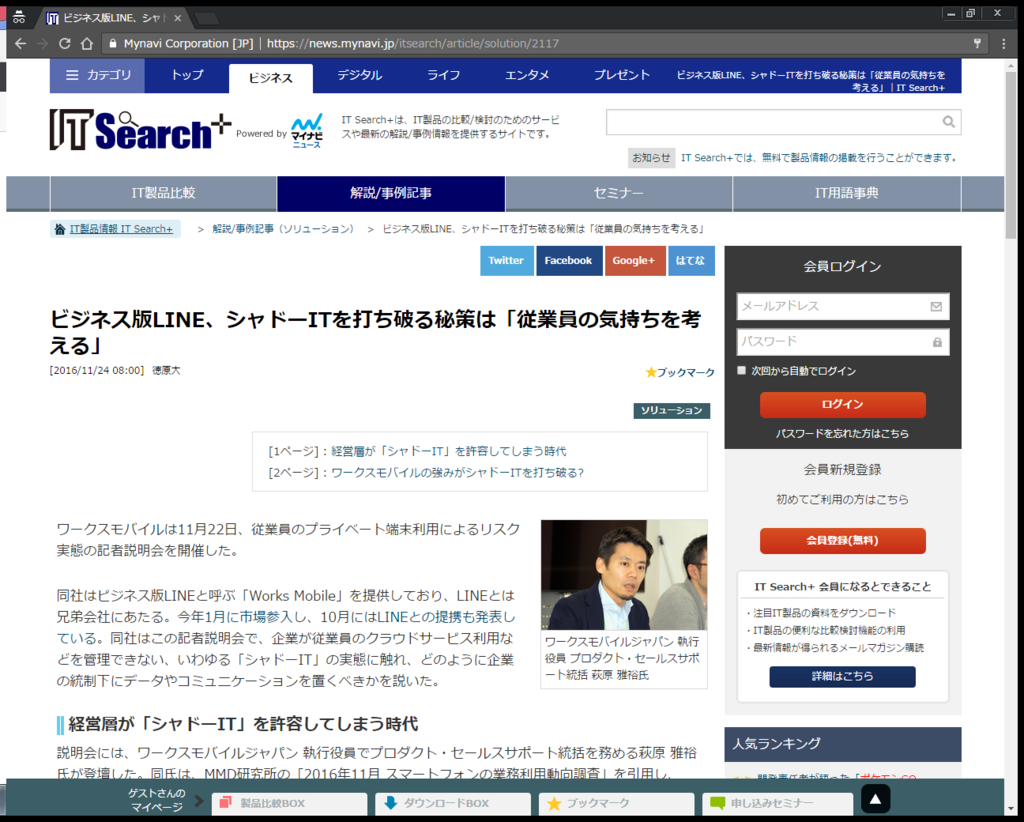Click the scroll-to-top arrow button
The height and width of the screenshot is (822, 1024).
875,798
